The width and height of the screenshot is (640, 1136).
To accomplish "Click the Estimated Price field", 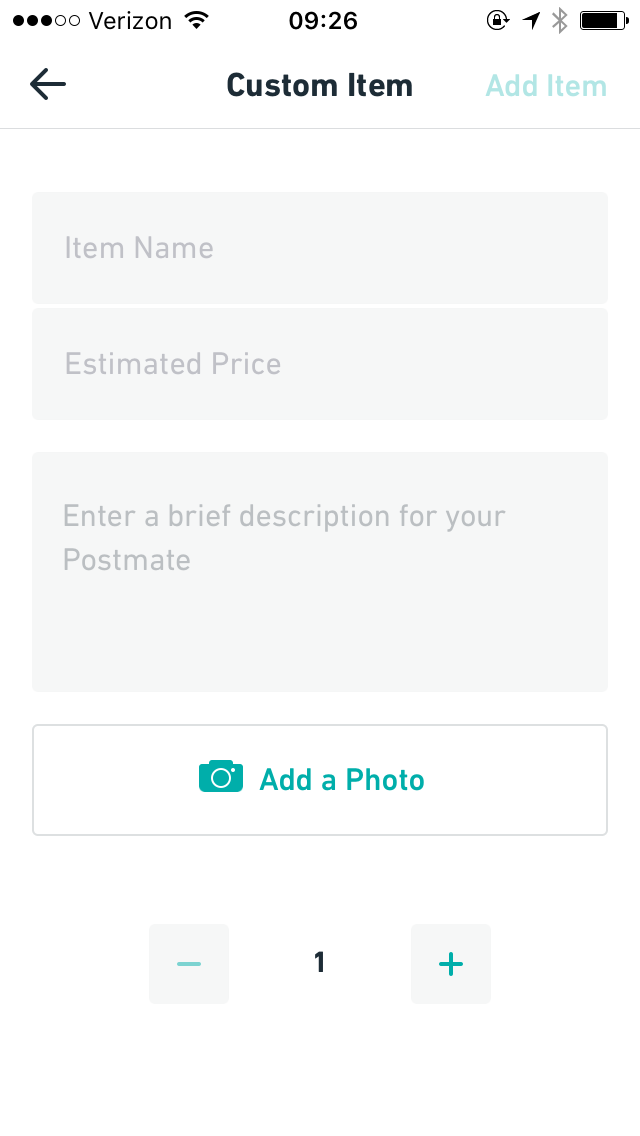I will pyautogui.click(x=320, y=364).
